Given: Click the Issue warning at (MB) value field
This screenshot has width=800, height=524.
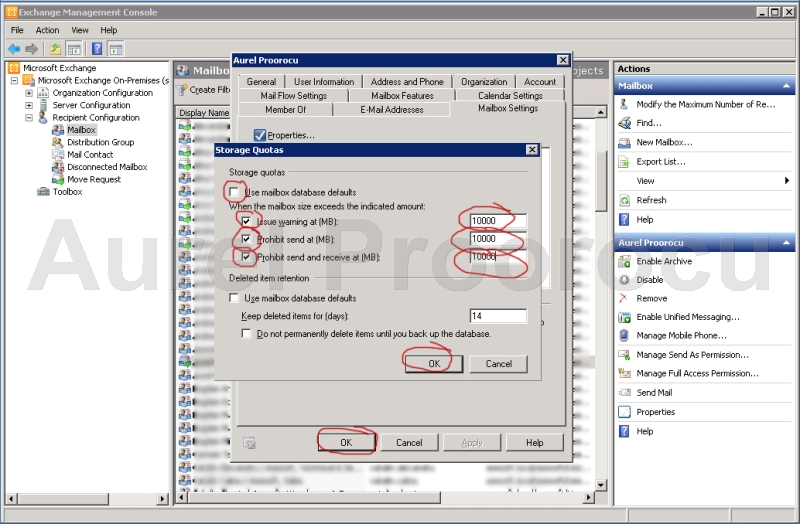Looking at the screenshot, I should tap(498, 220).
